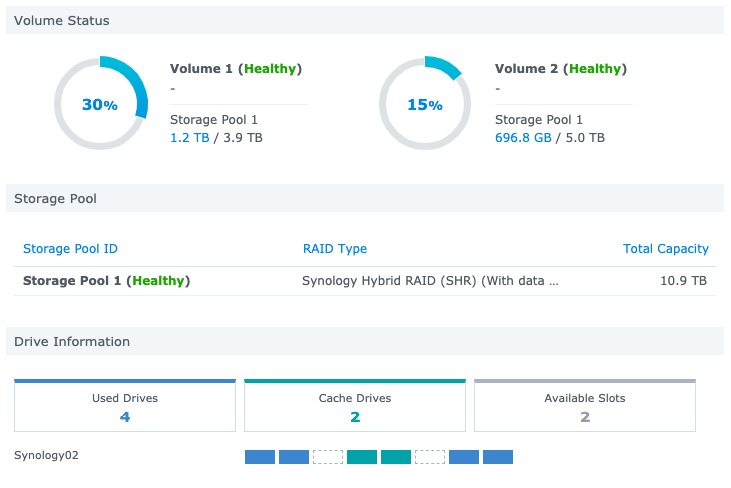
Task: Select the second empty dashed drive slot
Action: pyautogui.click(x=430, y=457)
